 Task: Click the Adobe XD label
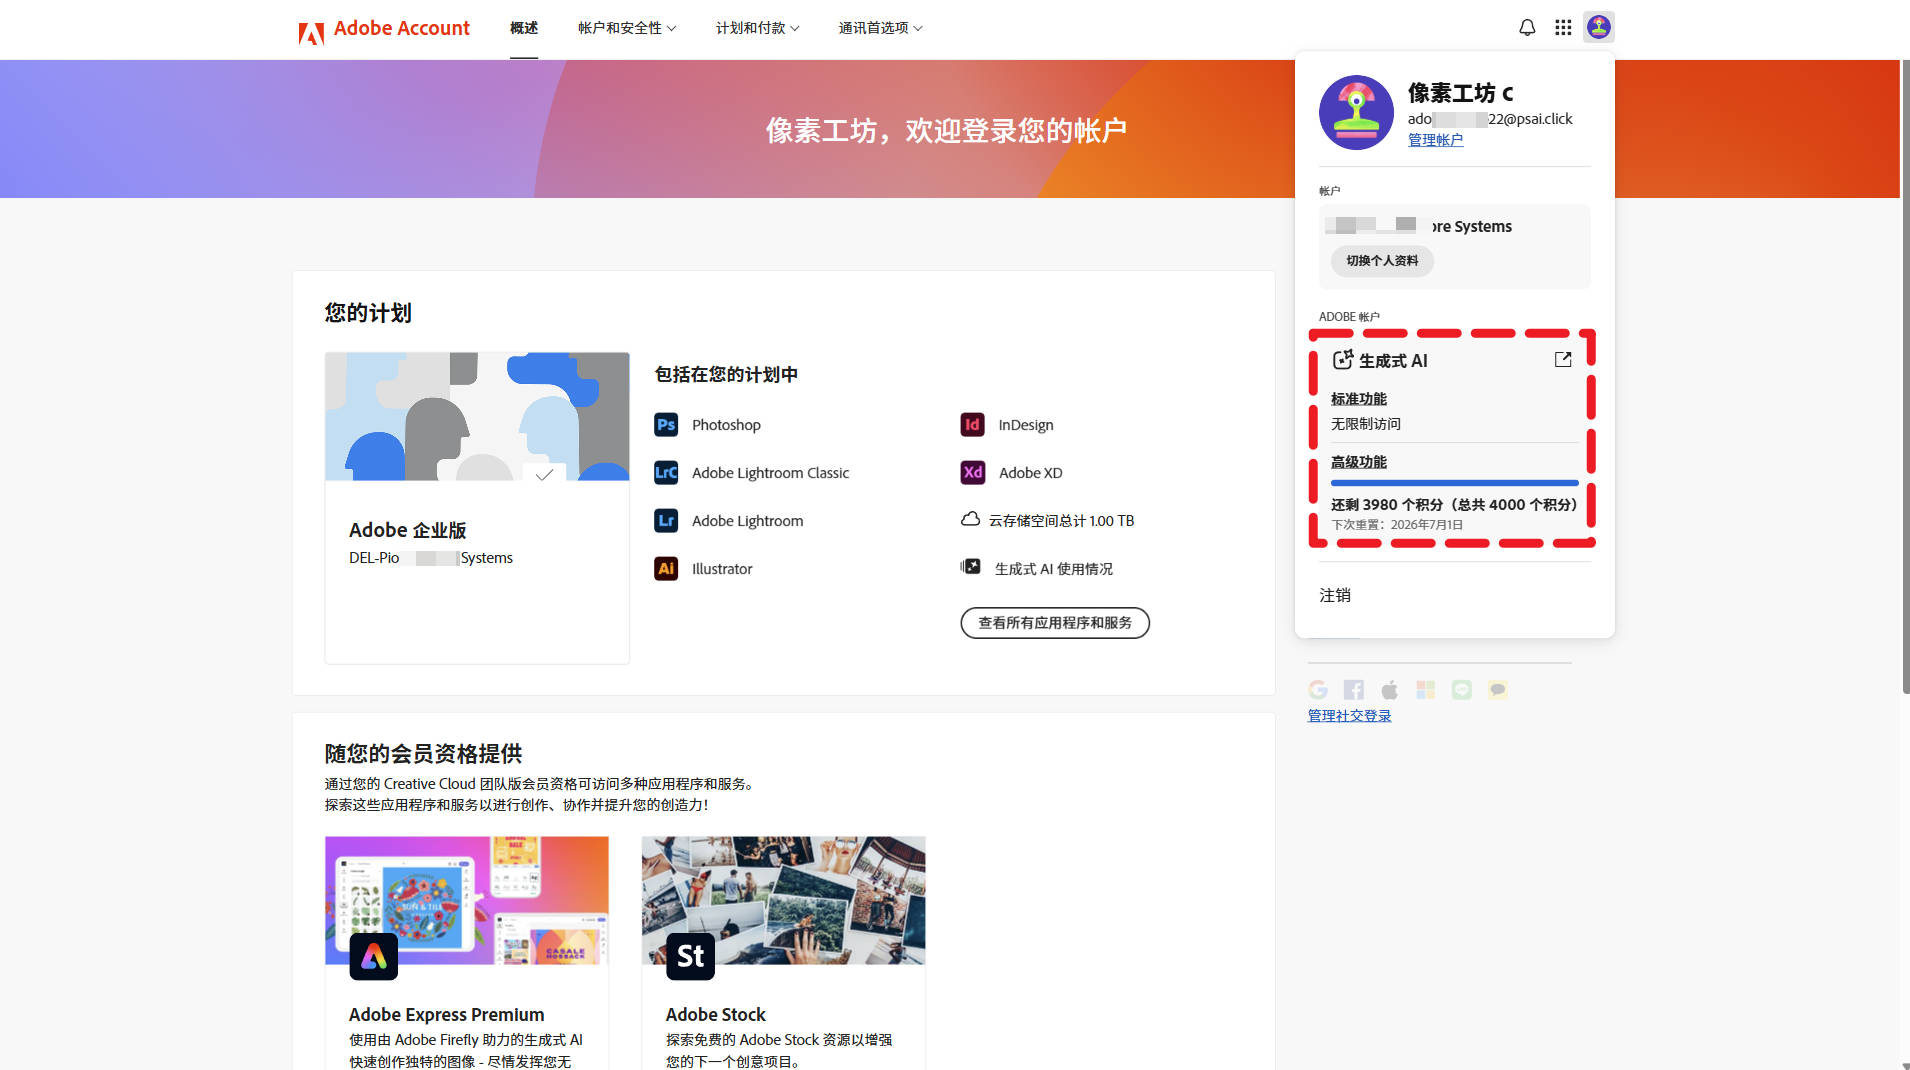pos(1030,473)
